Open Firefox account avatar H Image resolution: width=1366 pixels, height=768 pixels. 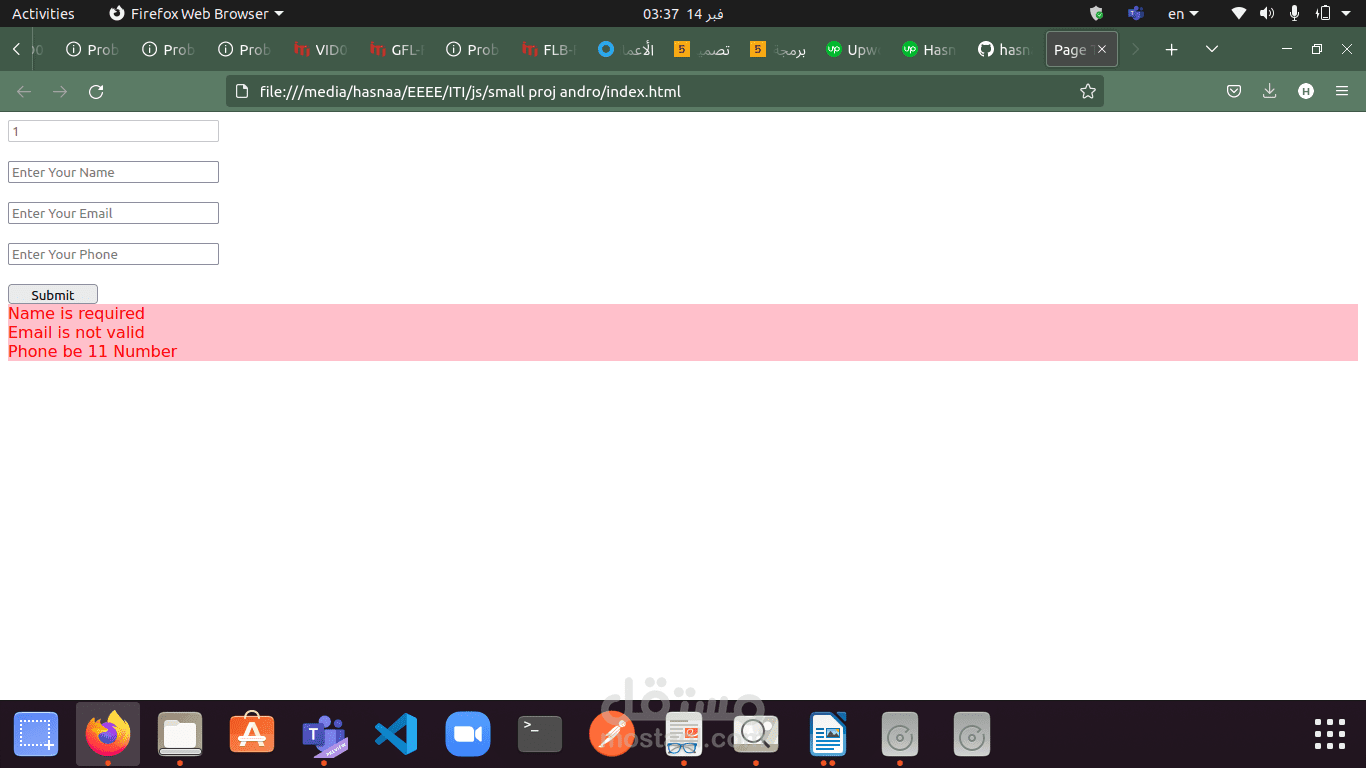point(1306,92)
